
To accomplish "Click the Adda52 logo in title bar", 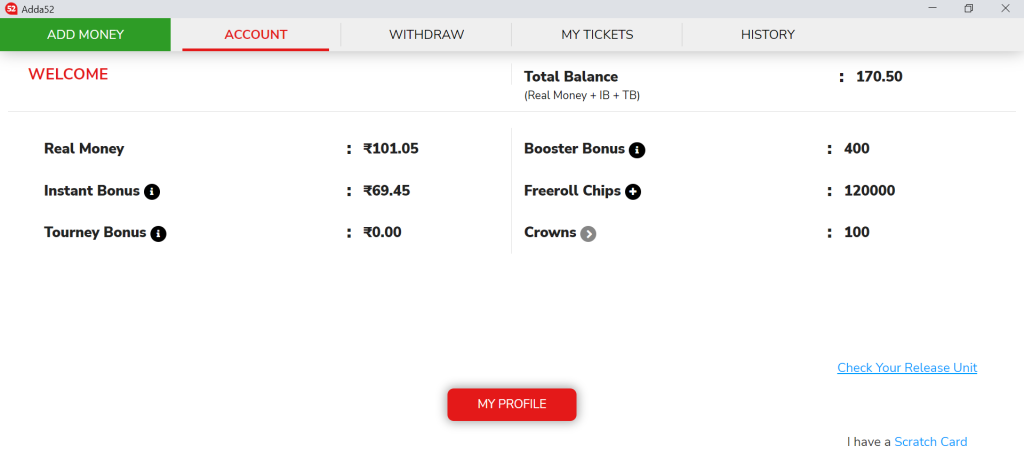I will (10, 8).
